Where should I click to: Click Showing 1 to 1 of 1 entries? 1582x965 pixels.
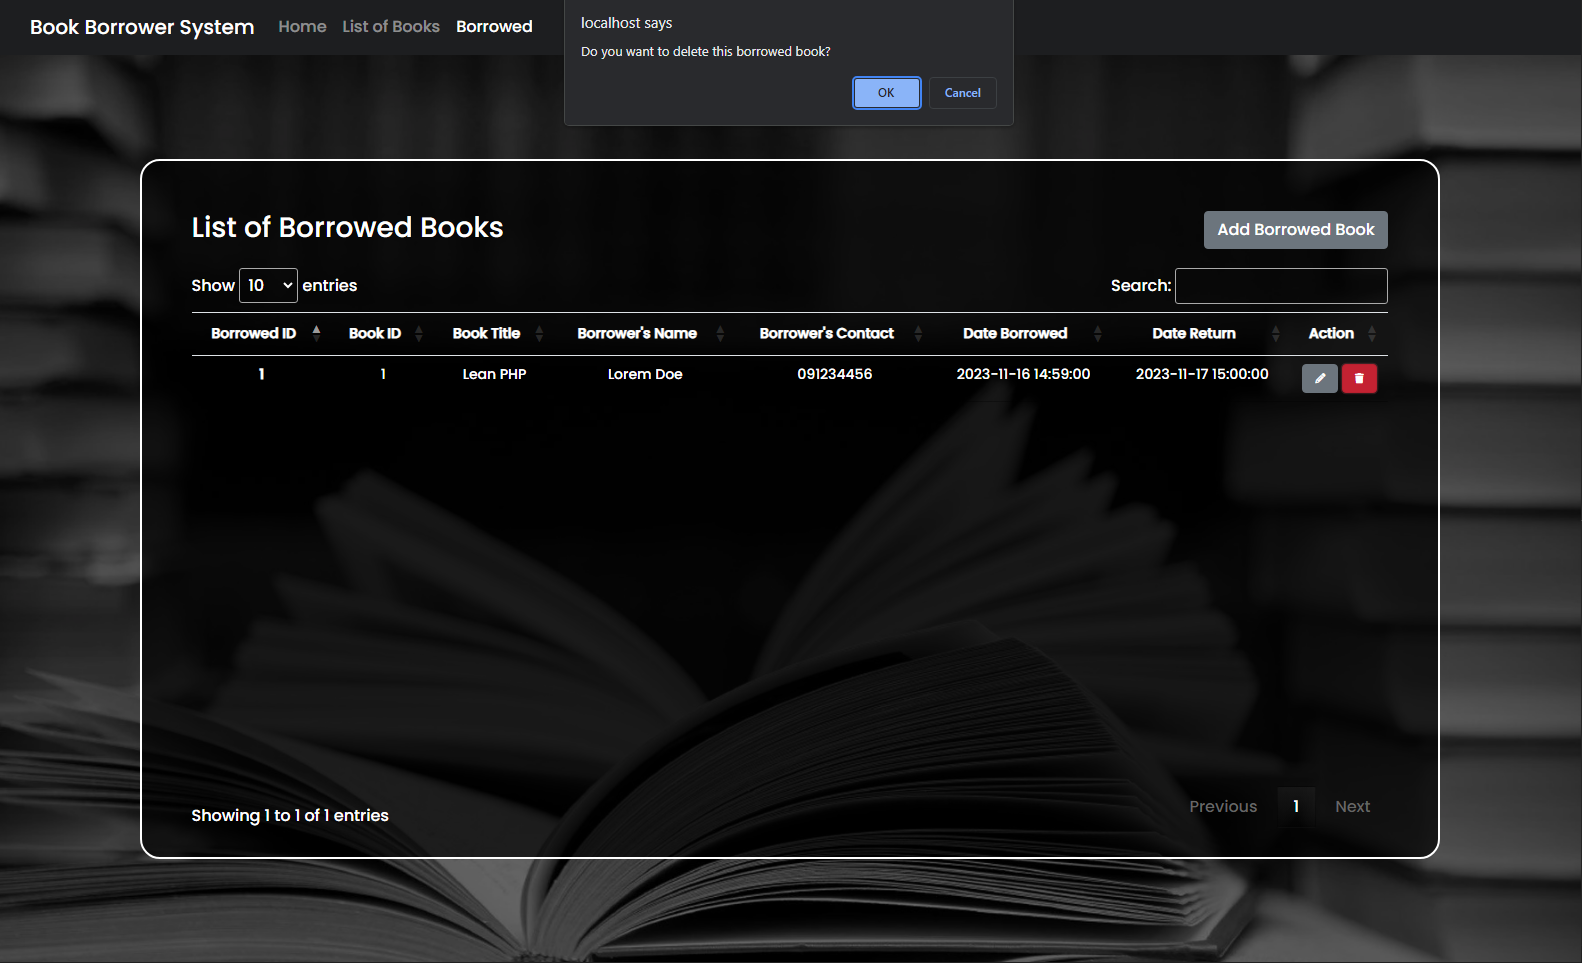(x=290, y=815)
